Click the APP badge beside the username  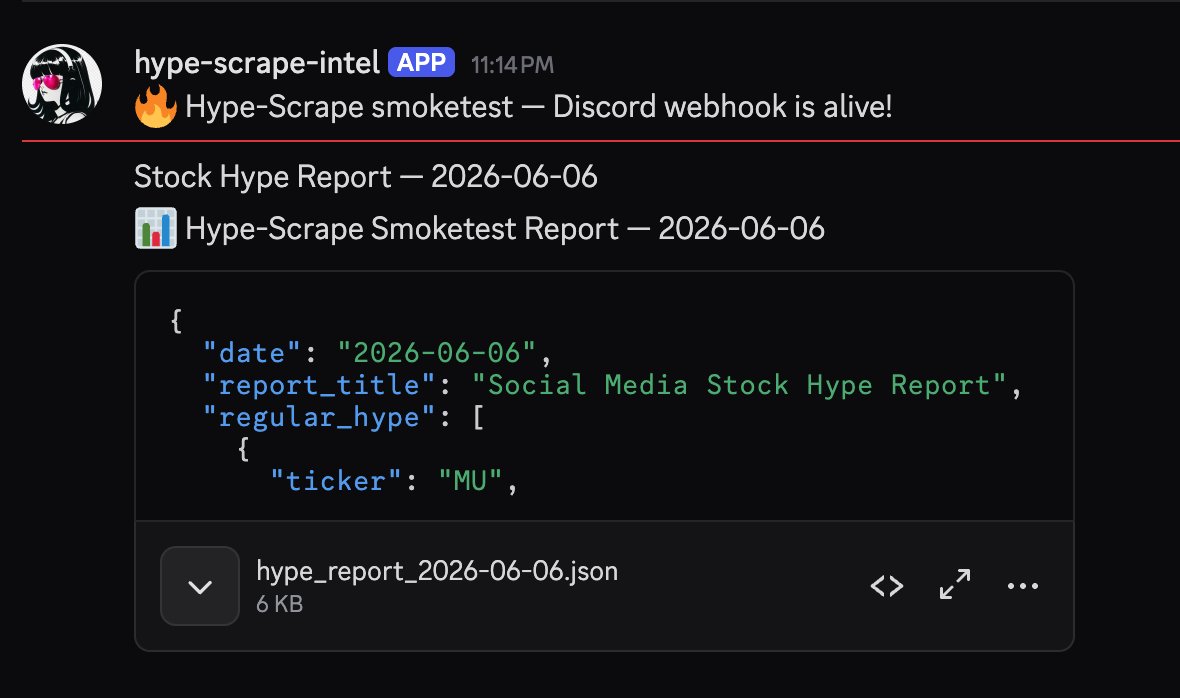tap(421, 62)
